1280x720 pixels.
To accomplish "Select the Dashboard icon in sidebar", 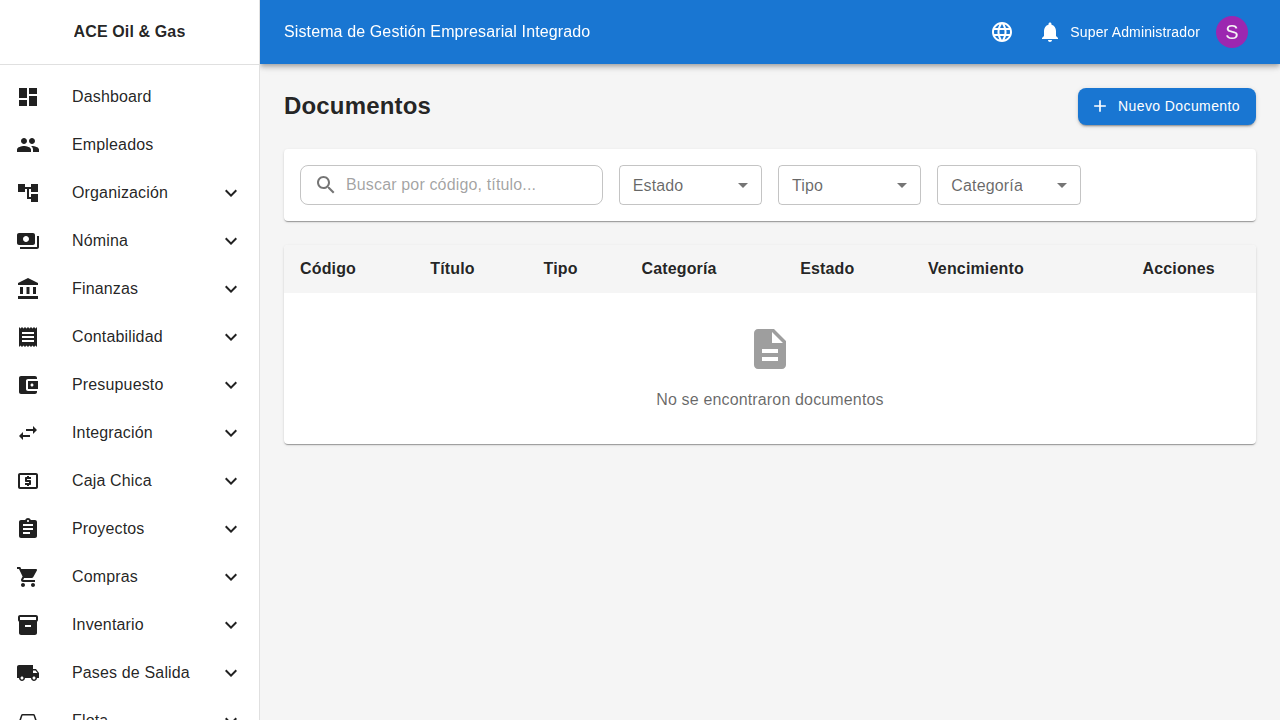I will pyautogui.click(x=28, y=97).
